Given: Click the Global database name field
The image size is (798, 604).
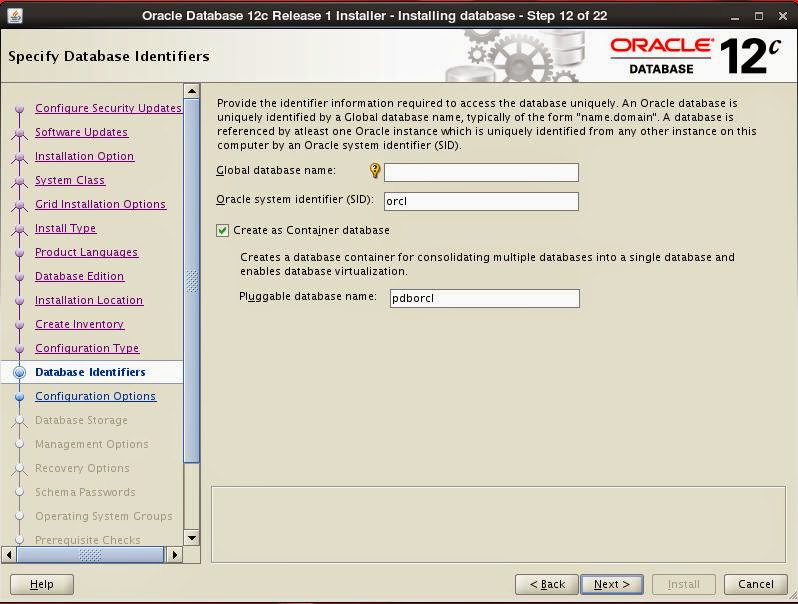Looking at the screenshot, I should [x=481, y=172].
